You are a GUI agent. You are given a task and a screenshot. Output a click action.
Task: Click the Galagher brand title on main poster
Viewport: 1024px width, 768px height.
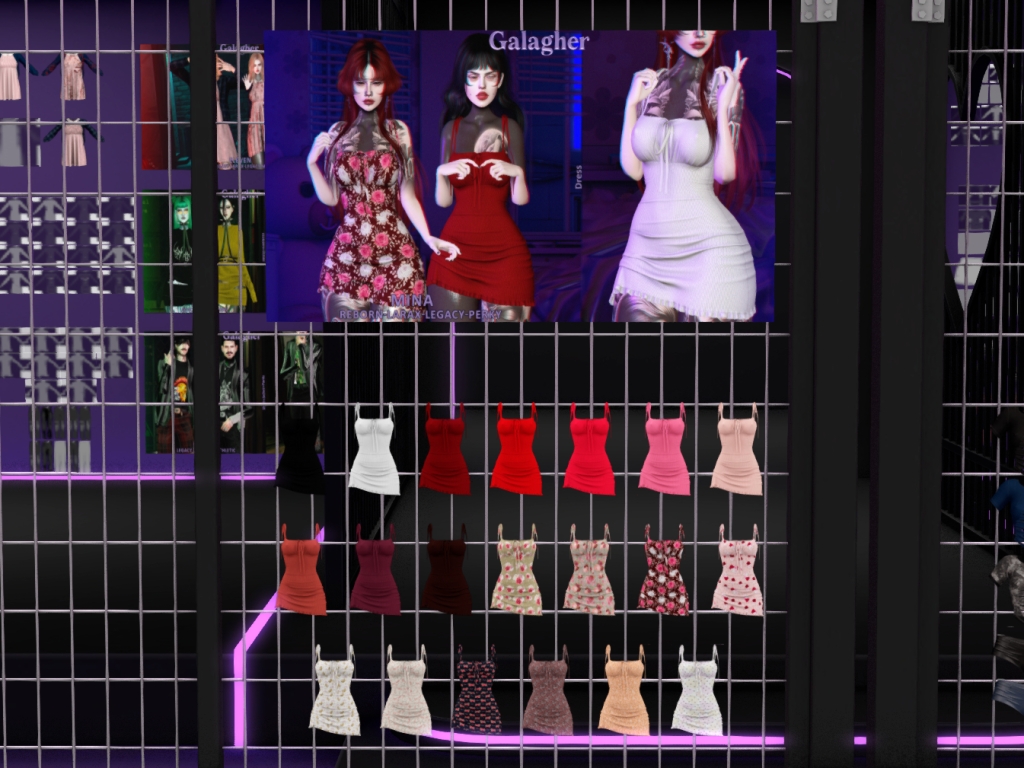click(x=538, y=41)
